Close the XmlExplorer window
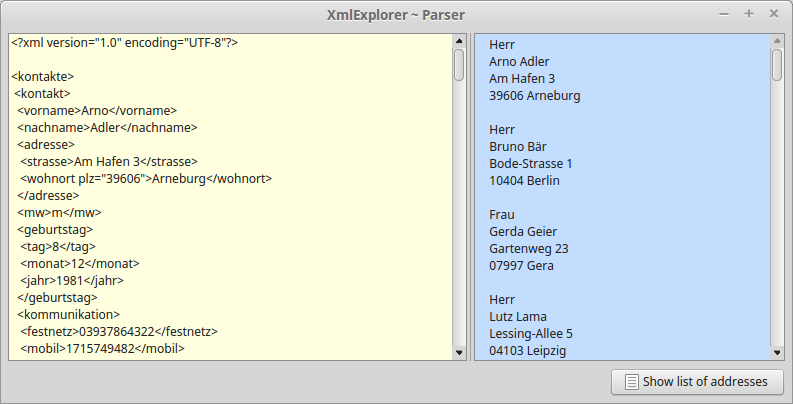This screenshot has height=404, width=793. pyautogui.click(x=773, y=14)
